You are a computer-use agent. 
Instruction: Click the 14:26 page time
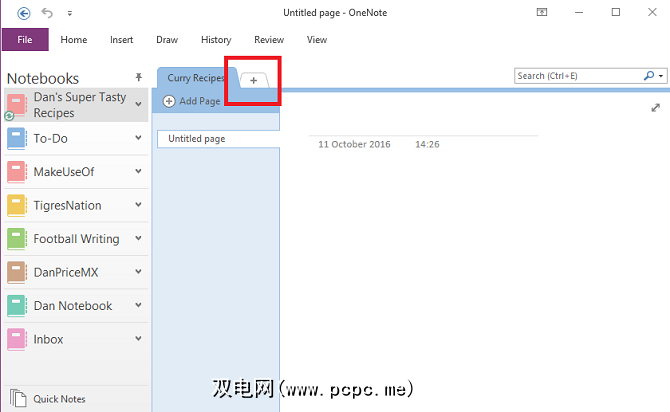[x=427, y=144]
